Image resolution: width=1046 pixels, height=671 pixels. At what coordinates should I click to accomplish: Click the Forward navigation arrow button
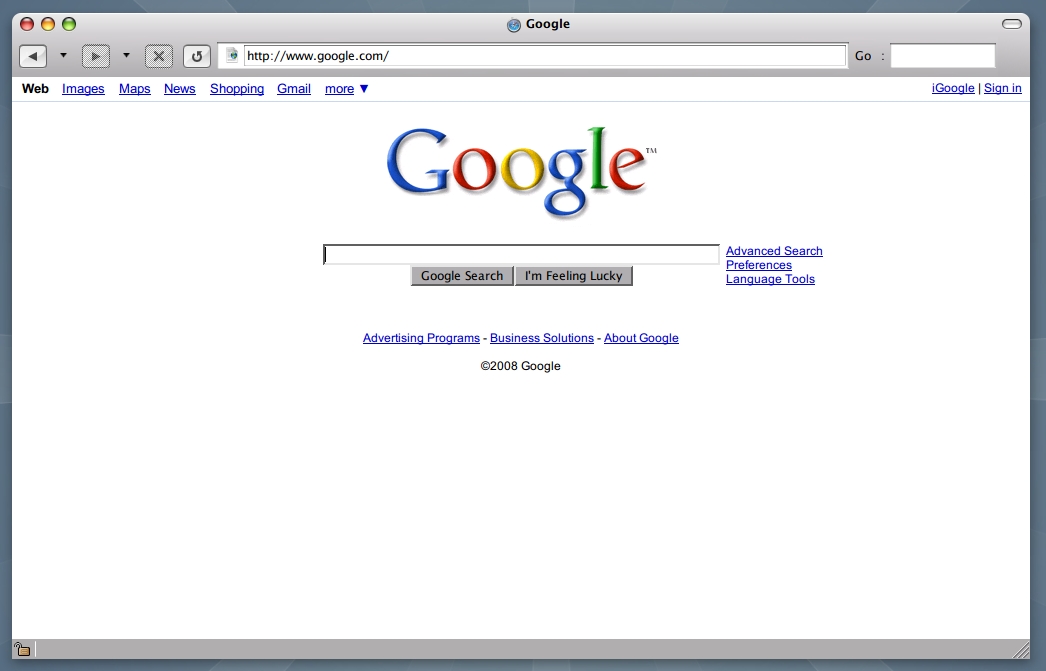click(95, 56)
